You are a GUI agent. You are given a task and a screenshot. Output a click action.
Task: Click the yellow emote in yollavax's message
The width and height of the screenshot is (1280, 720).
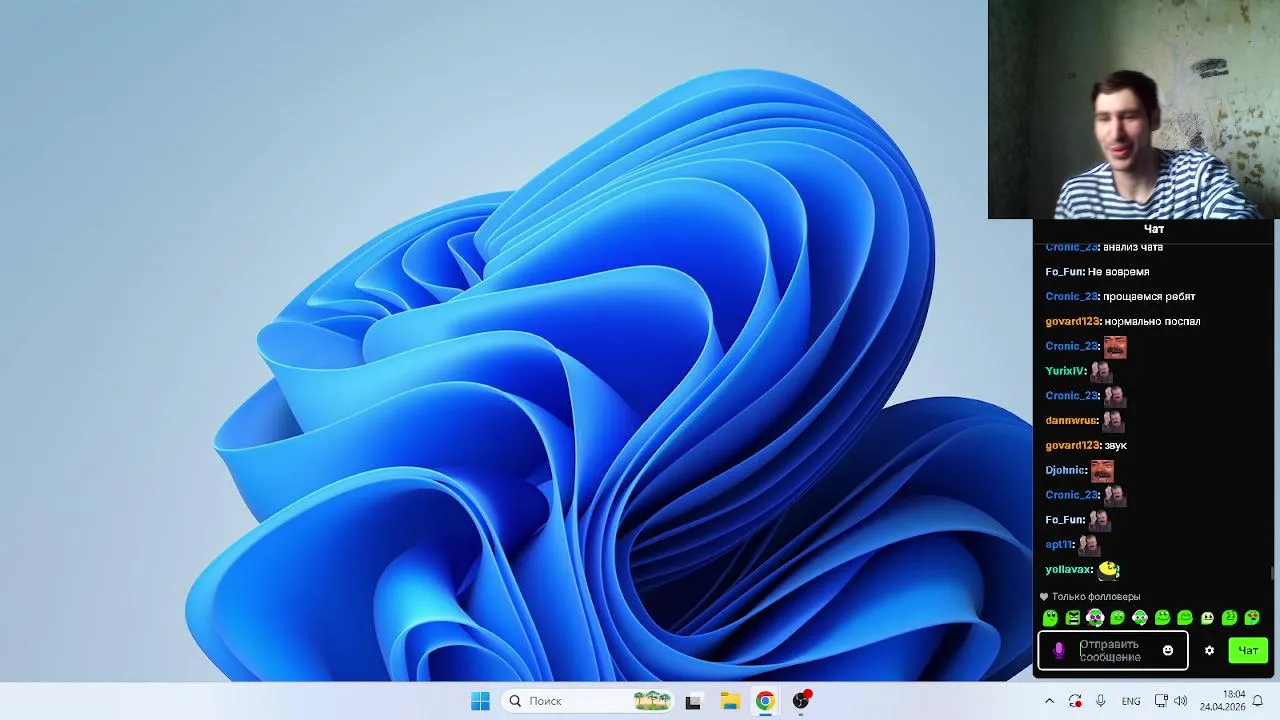1108,570
